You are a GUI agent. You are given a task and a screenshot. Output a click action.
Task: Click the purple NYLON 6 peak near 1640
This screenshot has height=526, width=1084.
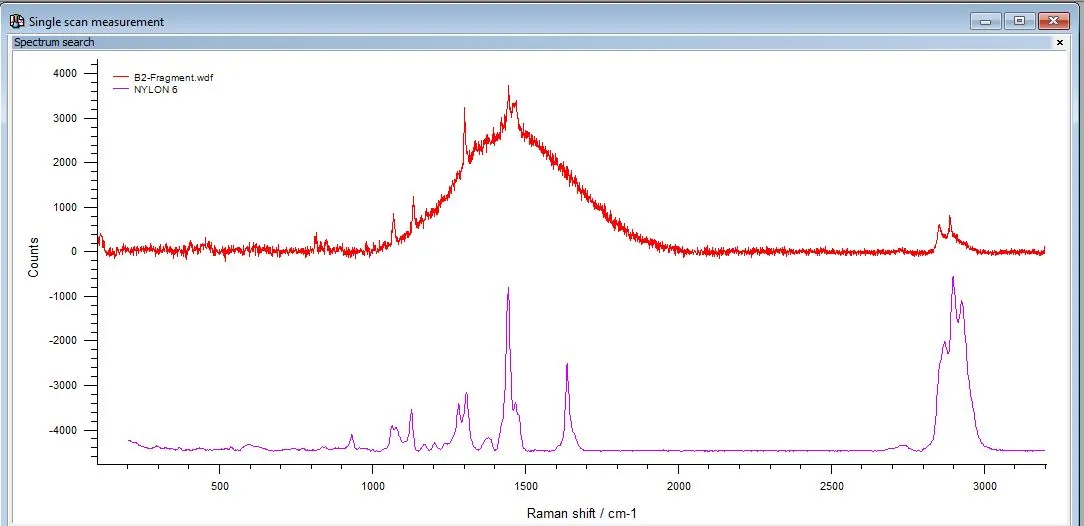(x=567, y=365)
